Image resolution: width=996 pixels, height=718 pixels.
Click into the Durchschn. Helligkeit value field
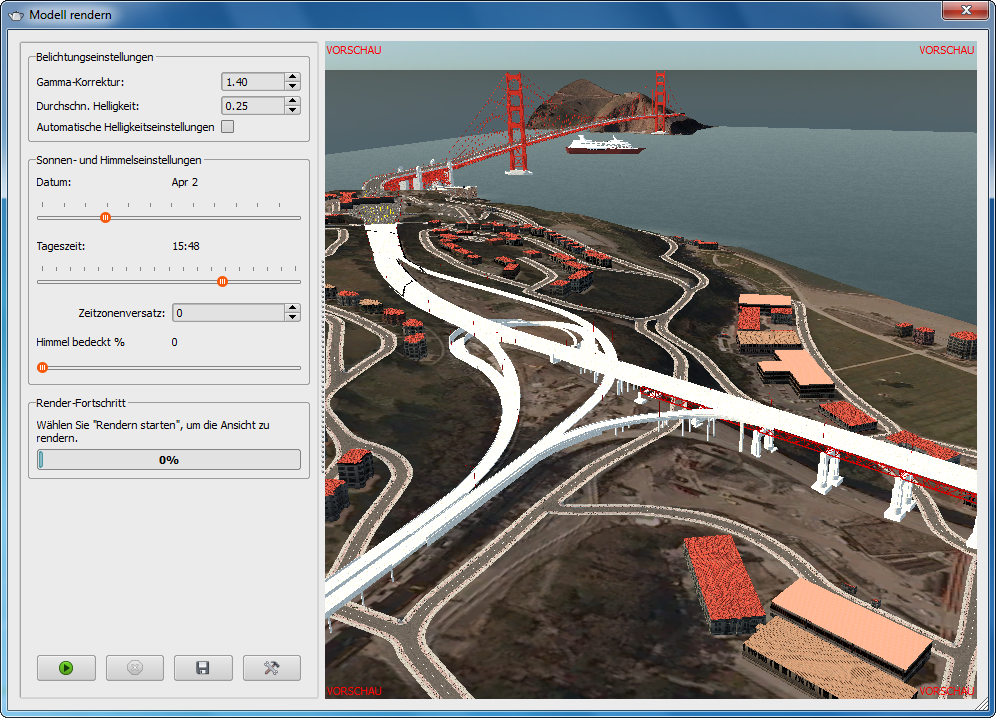pyautogui.click(x=252, y=105)
